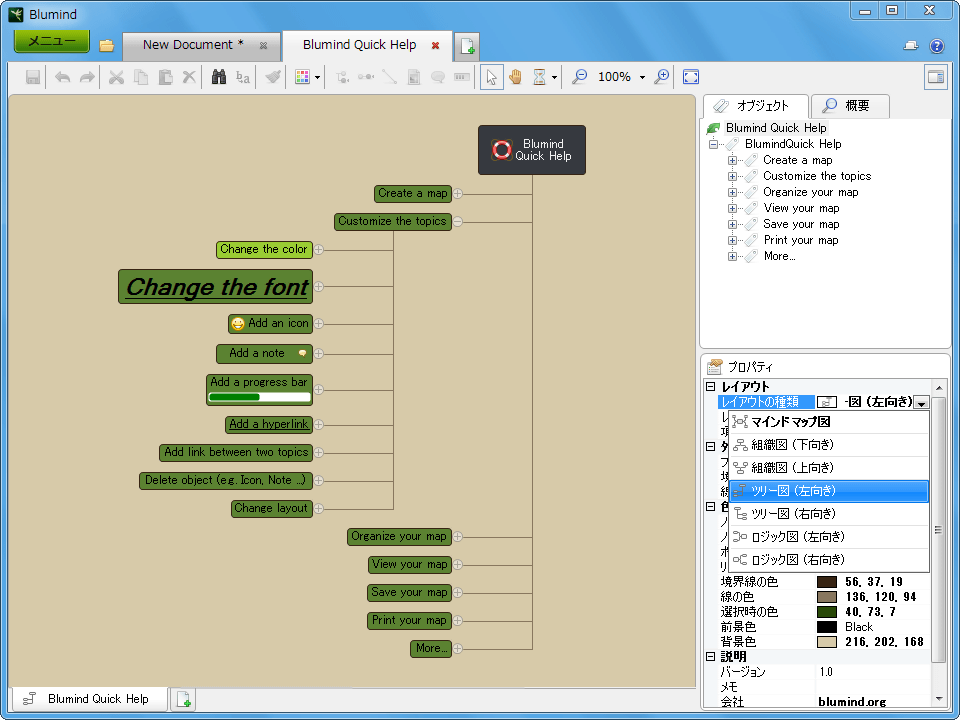
Task: Open a file with the folder icon
Action: [x=107, y=45]
